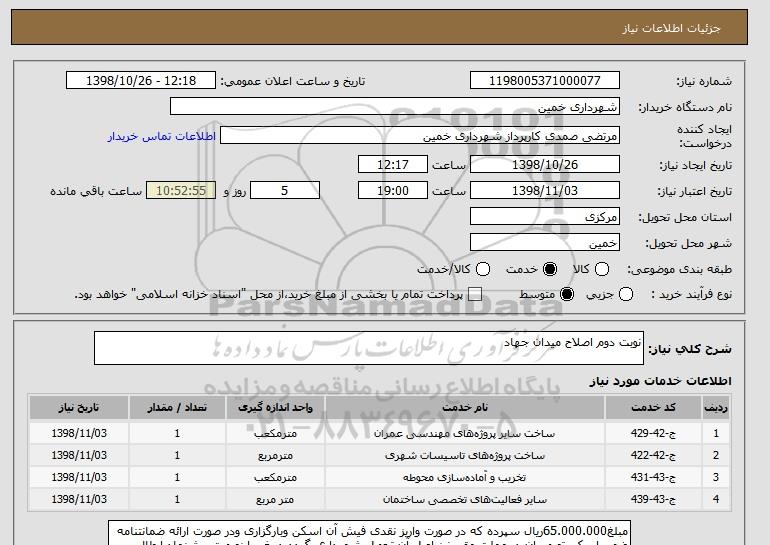Click the ردیف column header
Screen dimensions: 770x545
click(716, 408)
